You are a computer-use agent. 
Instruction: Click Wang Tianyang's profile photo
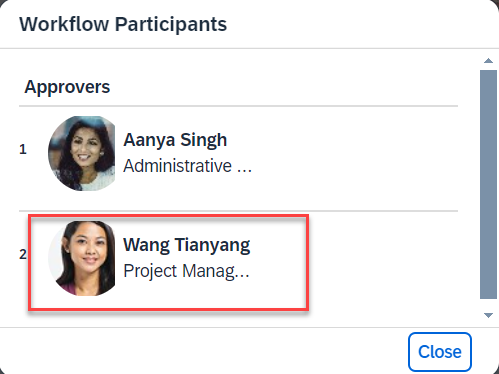point(82,258)
